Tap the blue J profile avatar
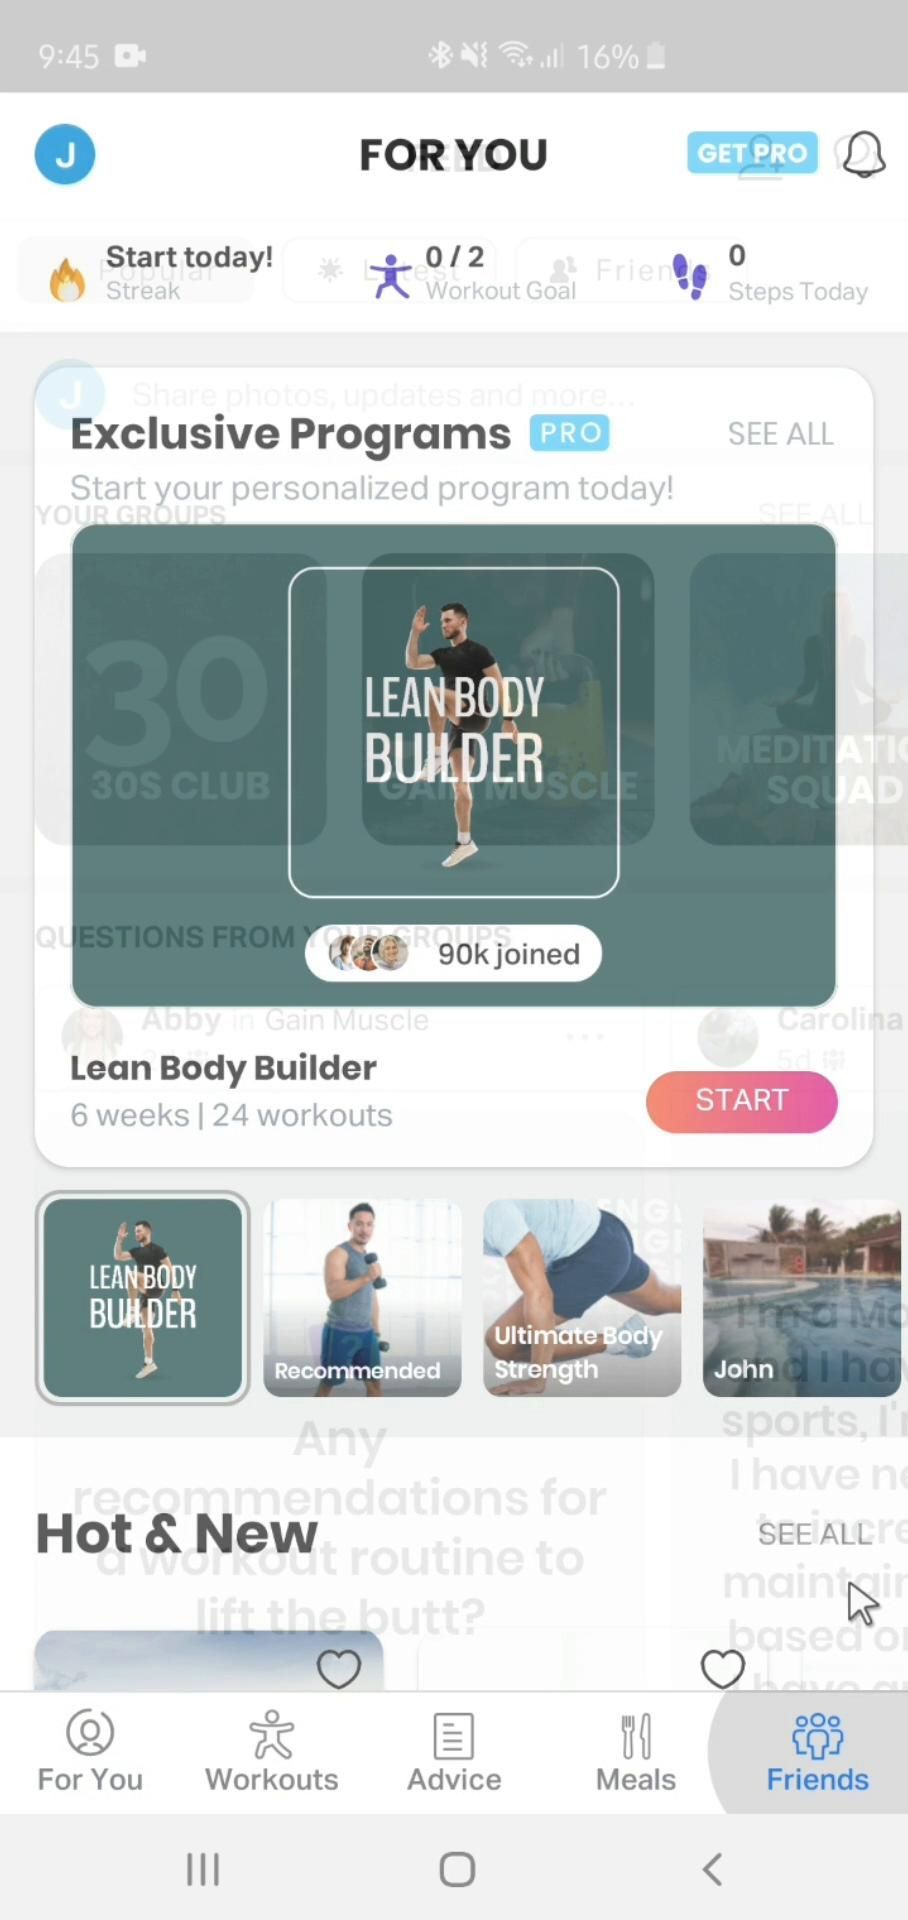Viewport: 908px width, 1920px height. (65, 154)
